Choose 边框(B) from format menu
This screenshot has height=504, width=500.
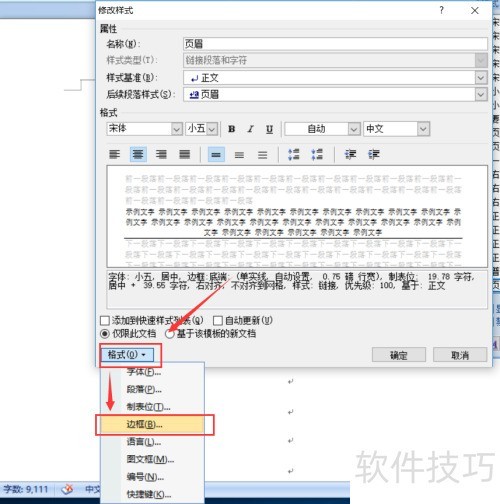click(x=152, y=424)
